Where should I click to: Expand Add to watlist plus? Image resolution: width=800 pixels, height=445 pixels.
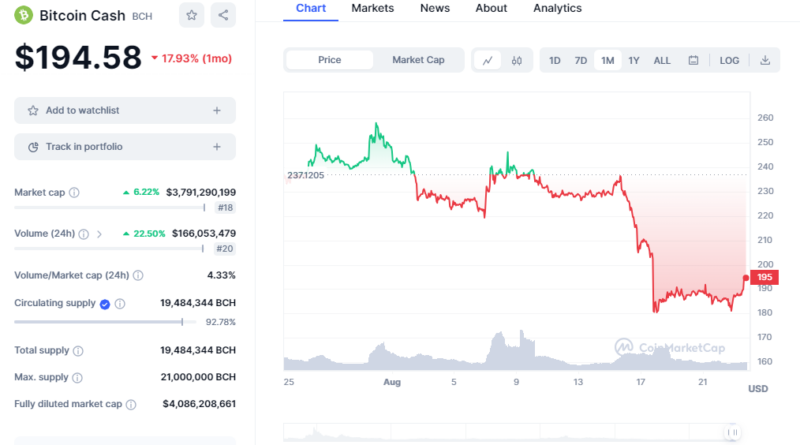click(217, 110)
